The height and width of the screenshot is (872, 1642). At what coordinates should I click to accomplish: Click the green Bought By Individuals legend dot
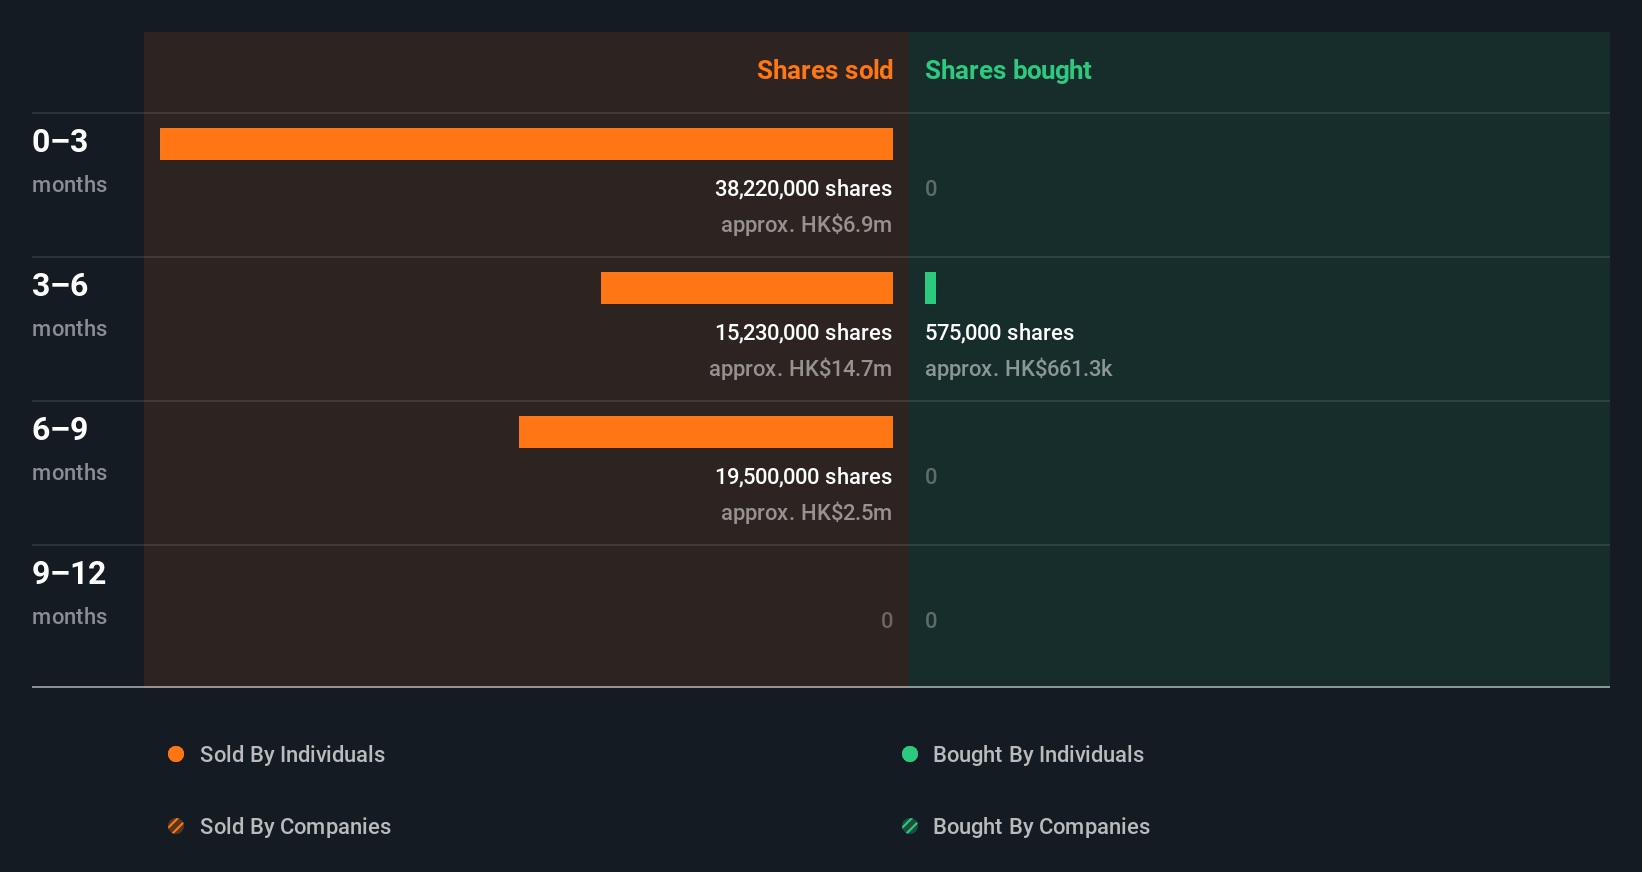[910, 754]
